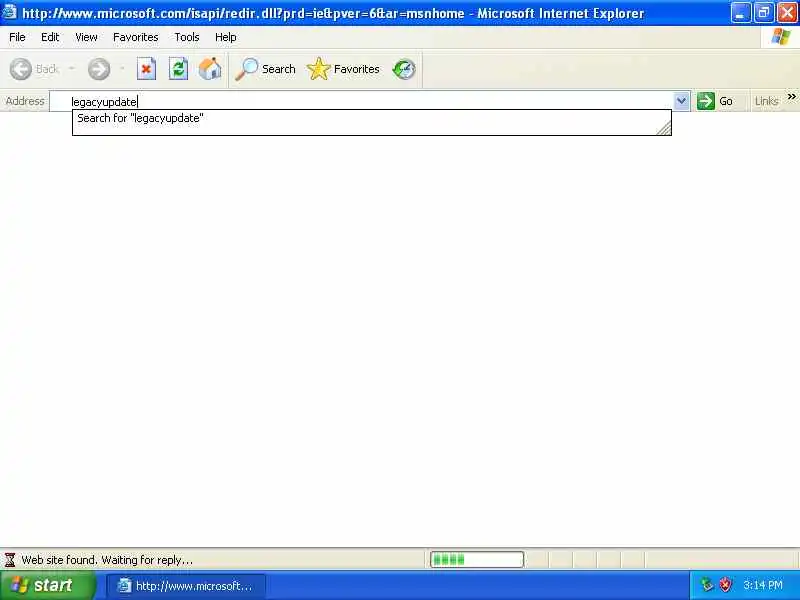Viewport: 800px width, 600px height.
Task: Click the Links toolbar label
Action: pos(766,101)
